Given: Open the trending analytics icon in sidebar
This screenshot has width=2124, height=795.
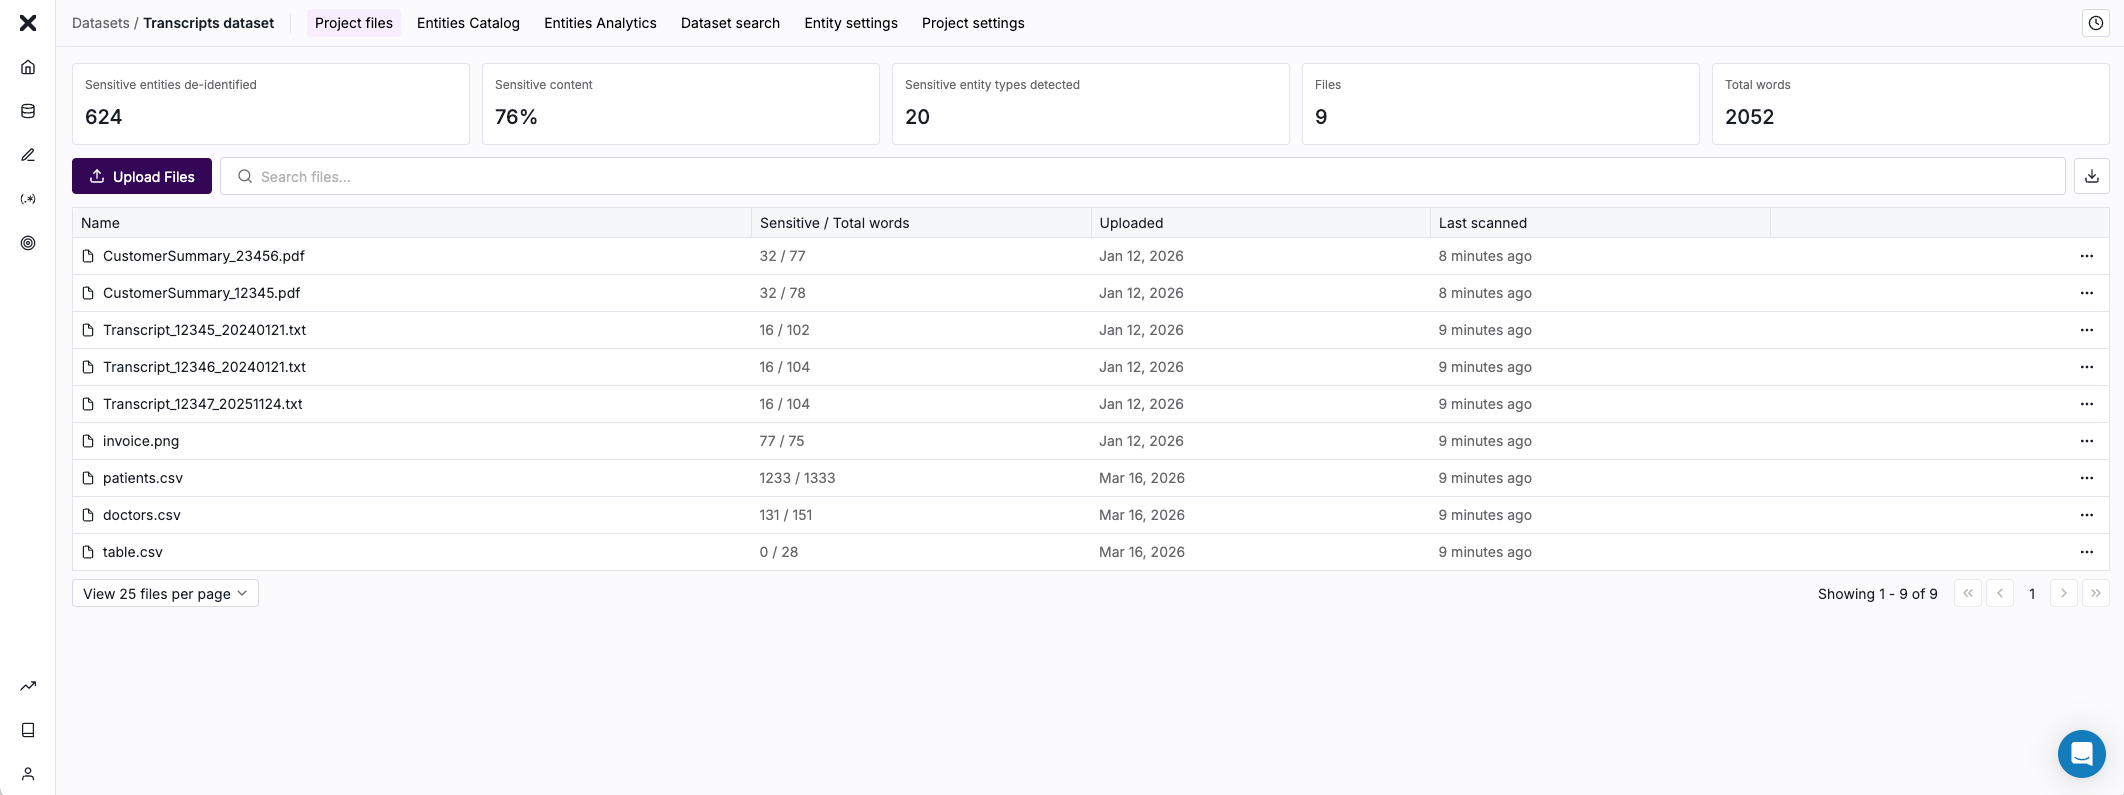Looking at the screenshot, I should 28,686.
